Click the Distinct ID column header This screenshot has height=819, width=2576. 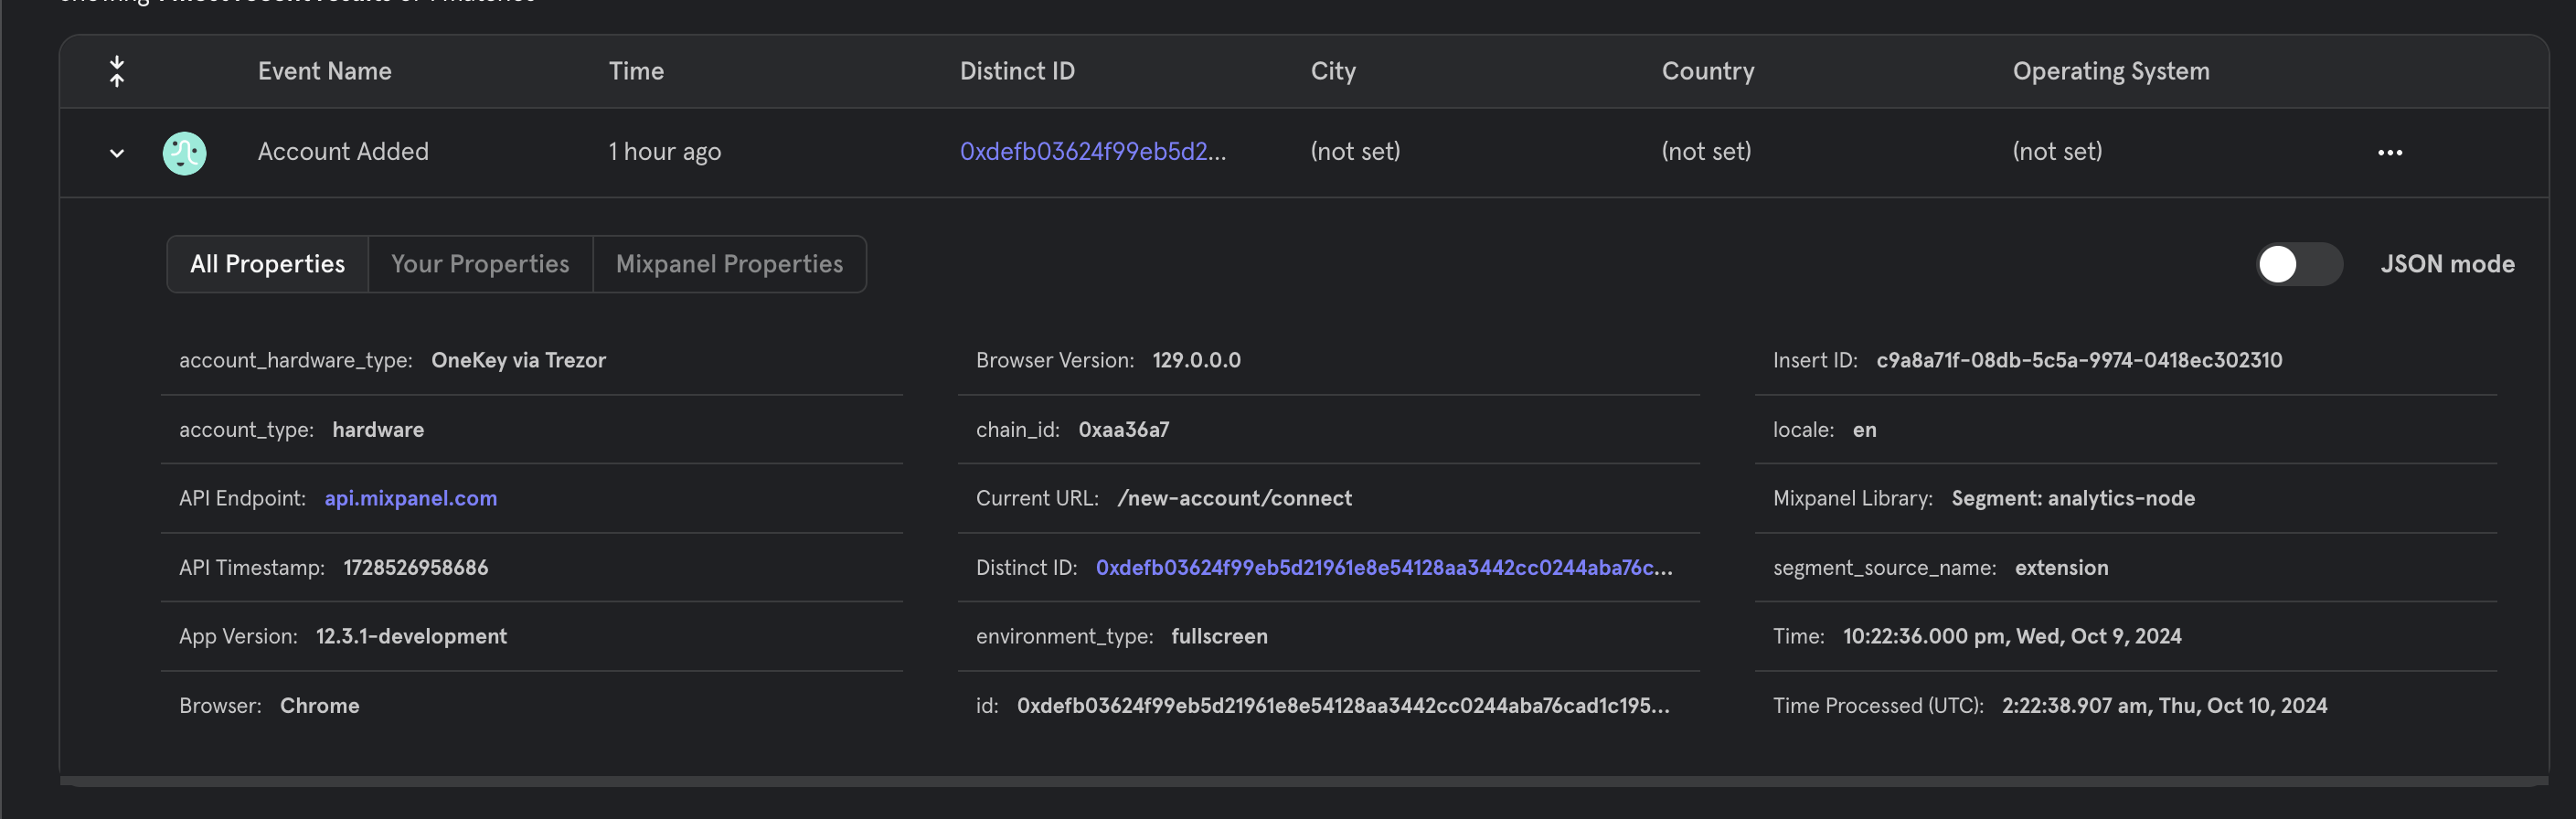coord(1017,71)
